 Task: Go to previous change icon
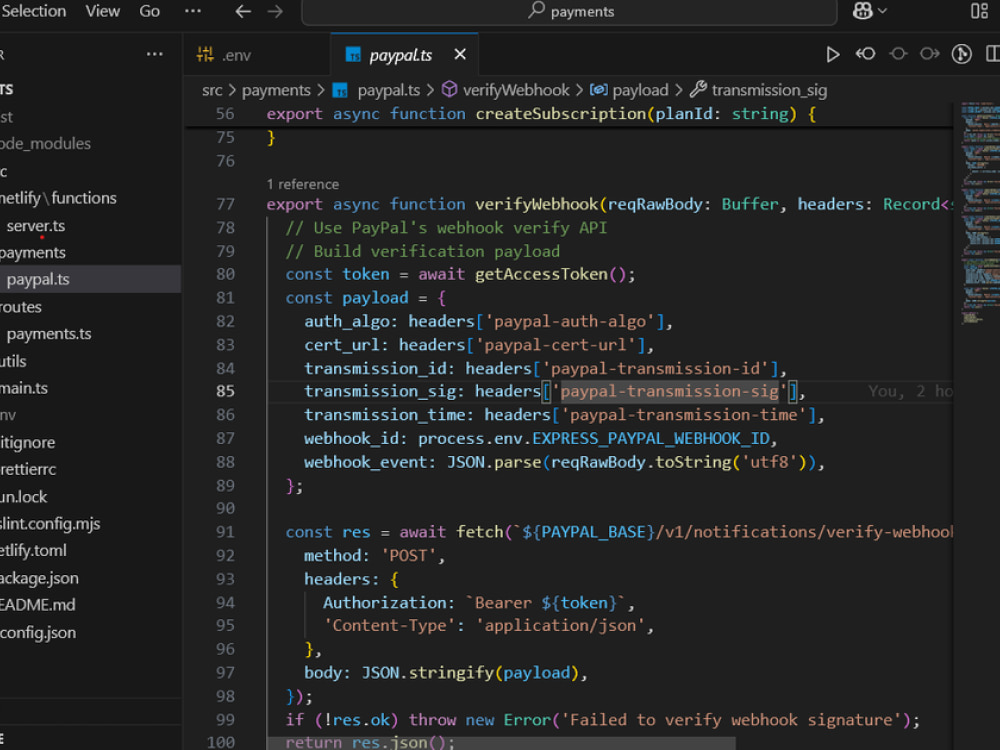[x=865, y=54]
